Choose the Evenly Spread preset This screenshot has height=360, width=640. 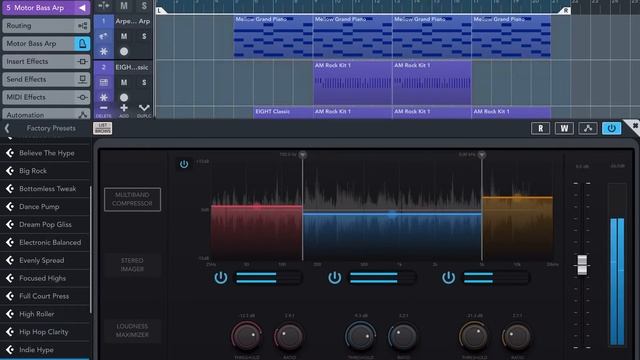click(x=45, y=260)
